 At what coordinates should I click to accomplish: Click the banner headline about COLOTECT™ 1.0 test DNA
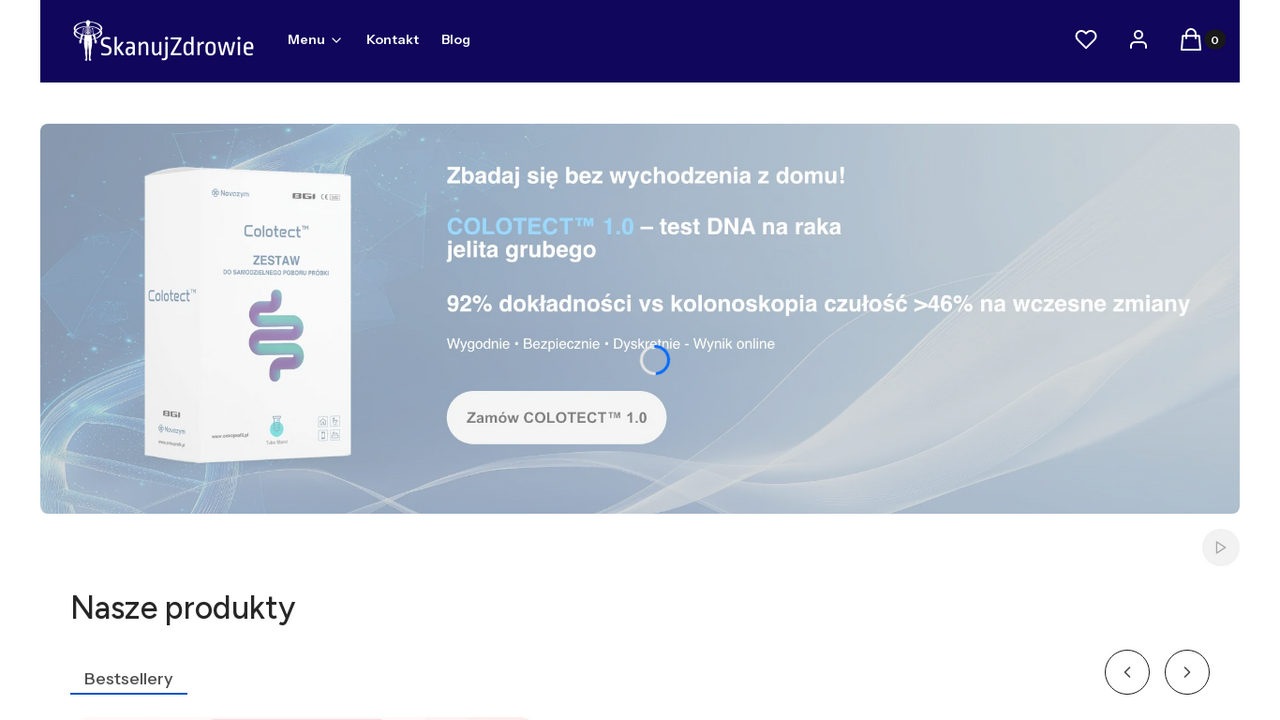click(644, 238)
